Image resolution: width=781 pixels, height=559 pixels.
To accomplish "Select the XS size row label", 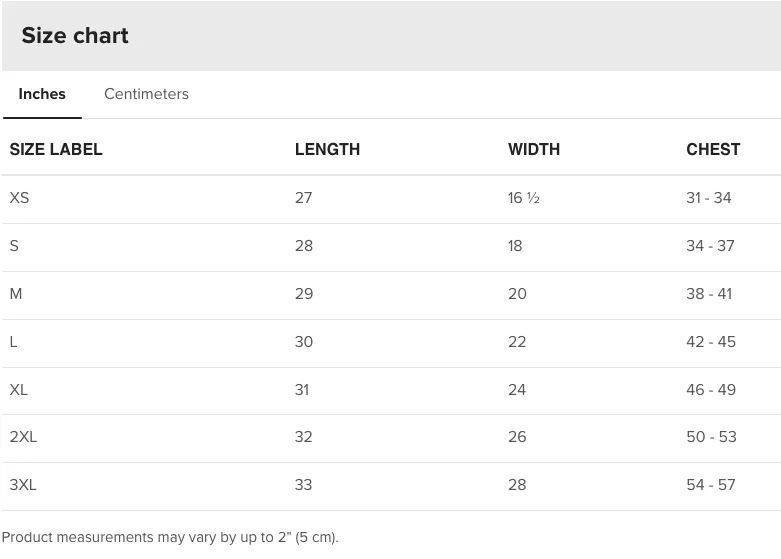I will (x=19, y=198).
